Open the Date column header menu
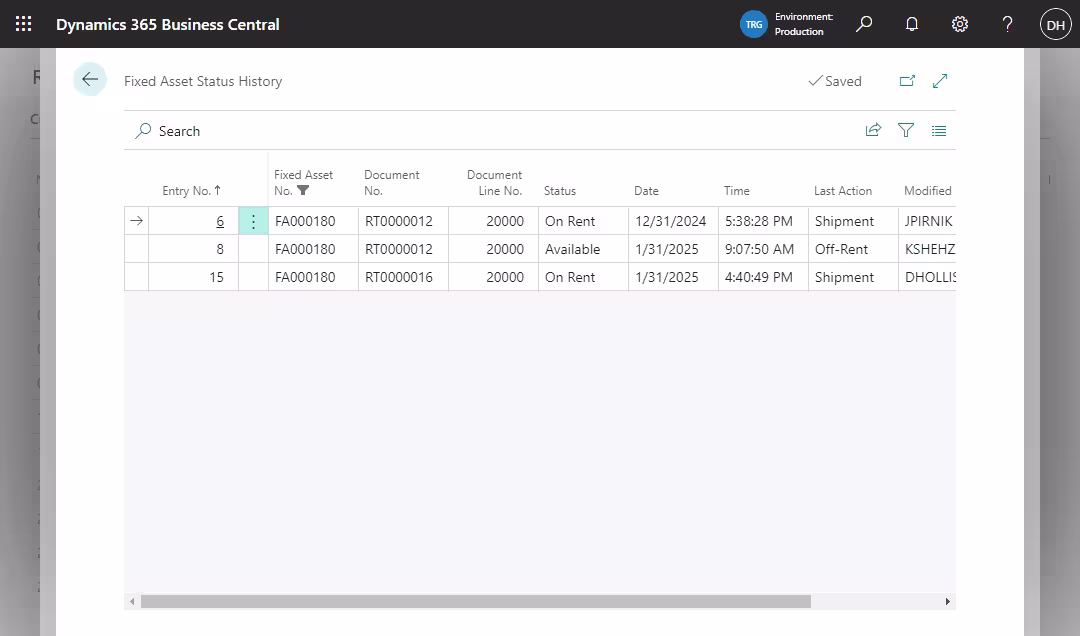The image size is (1080, 636). point(646,191)
